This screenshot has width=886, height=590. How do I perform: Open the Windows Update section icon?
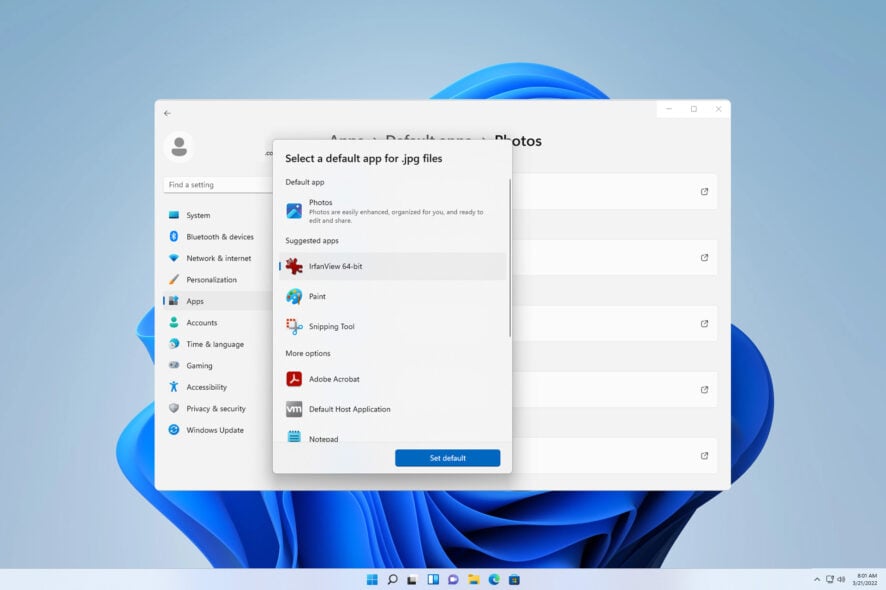(x=175, y=430)
